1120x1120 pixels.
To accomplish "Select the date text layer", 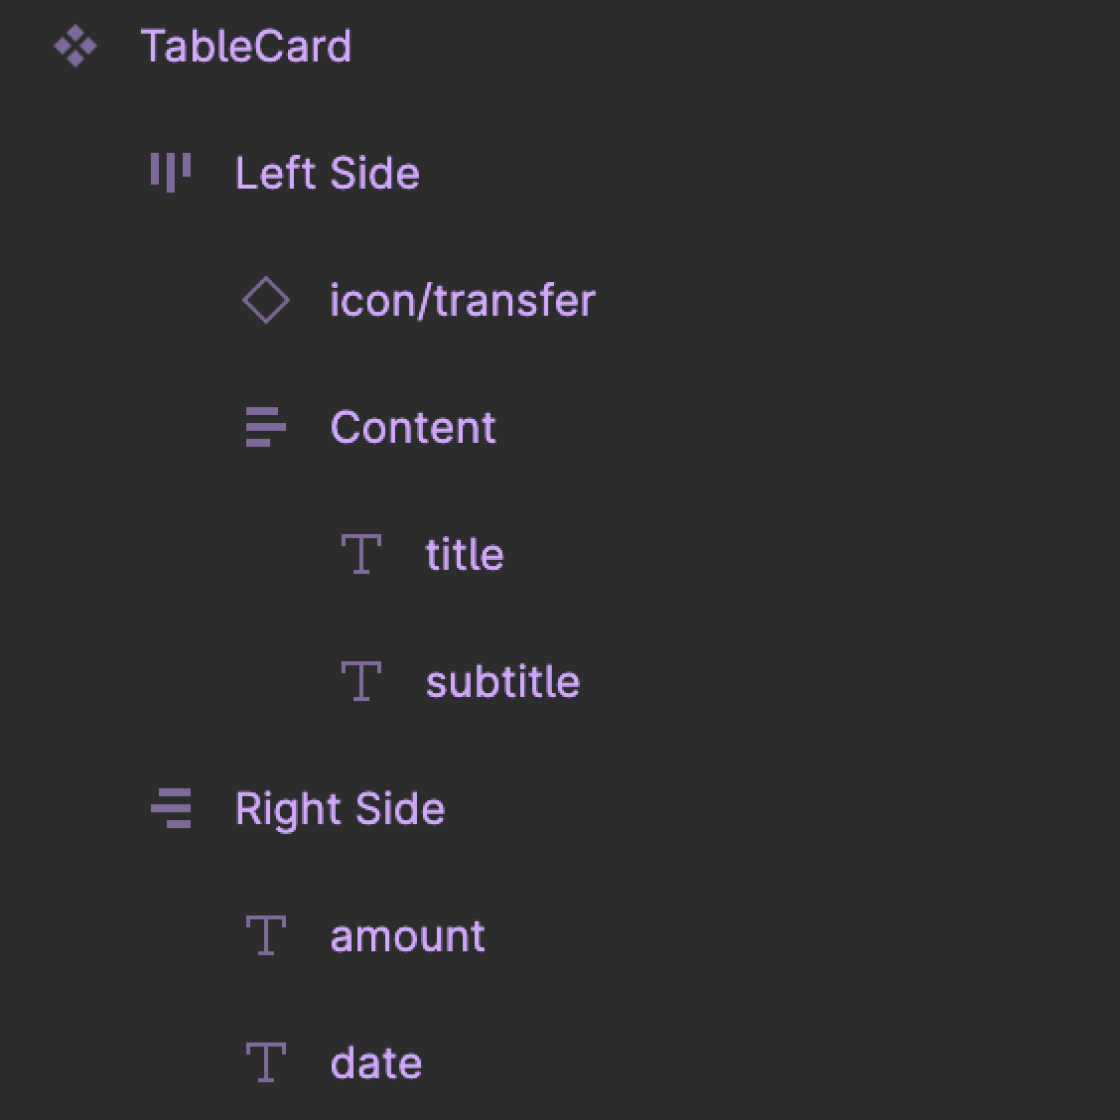I will (x=376, y=1062).
